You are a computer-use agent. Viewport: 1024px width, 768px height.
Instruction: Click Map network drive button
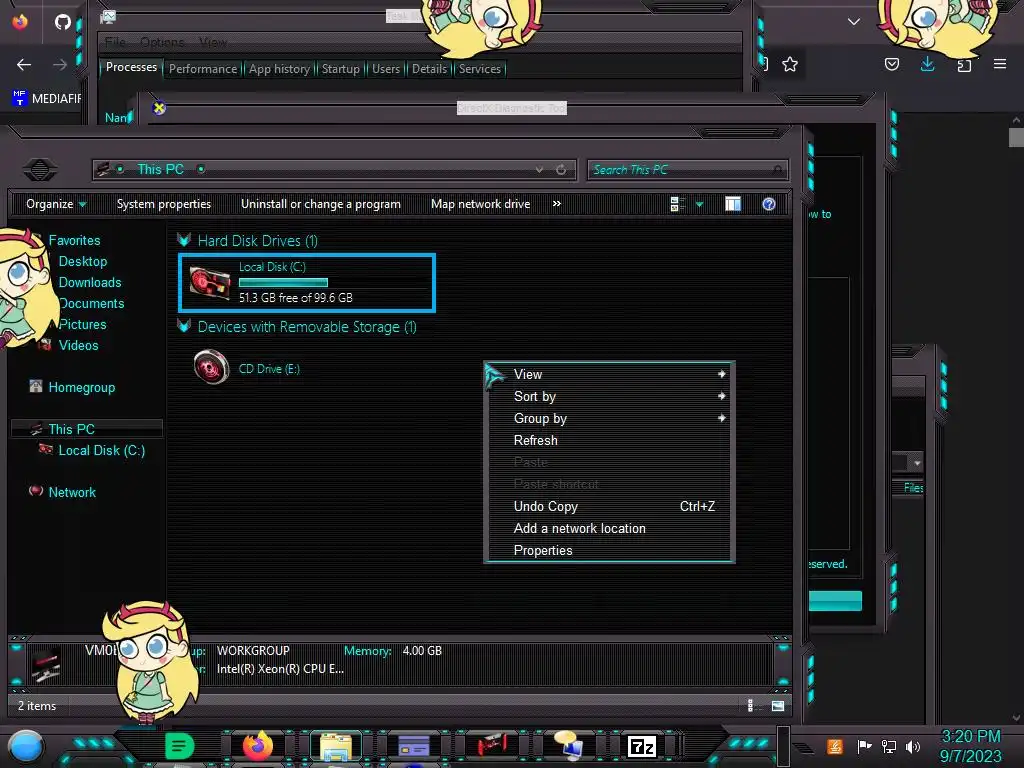(x=481, y=204)
